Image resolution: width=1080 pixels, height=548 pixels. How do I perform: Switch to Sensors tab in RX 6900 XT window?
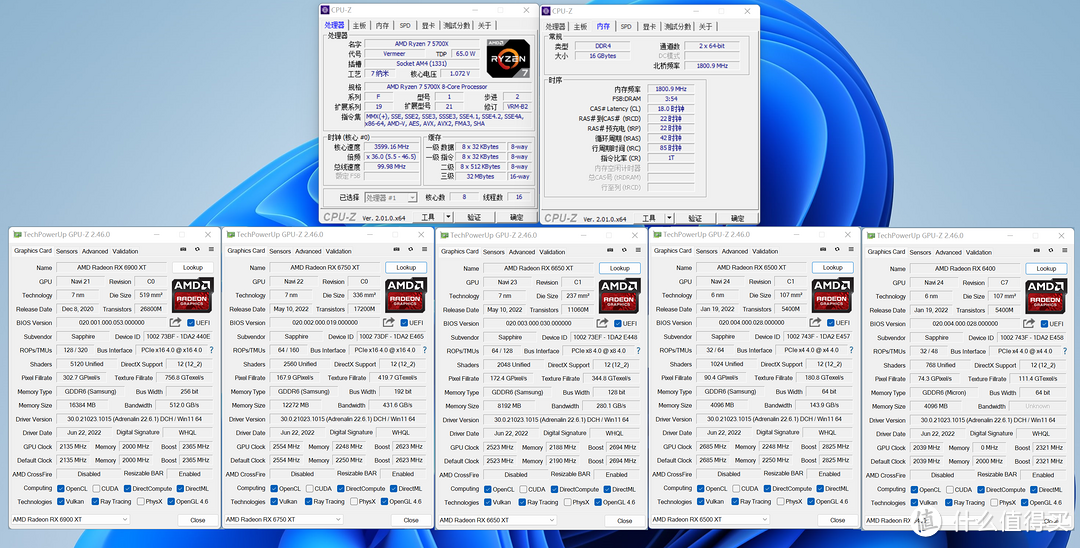click(67, 251)
